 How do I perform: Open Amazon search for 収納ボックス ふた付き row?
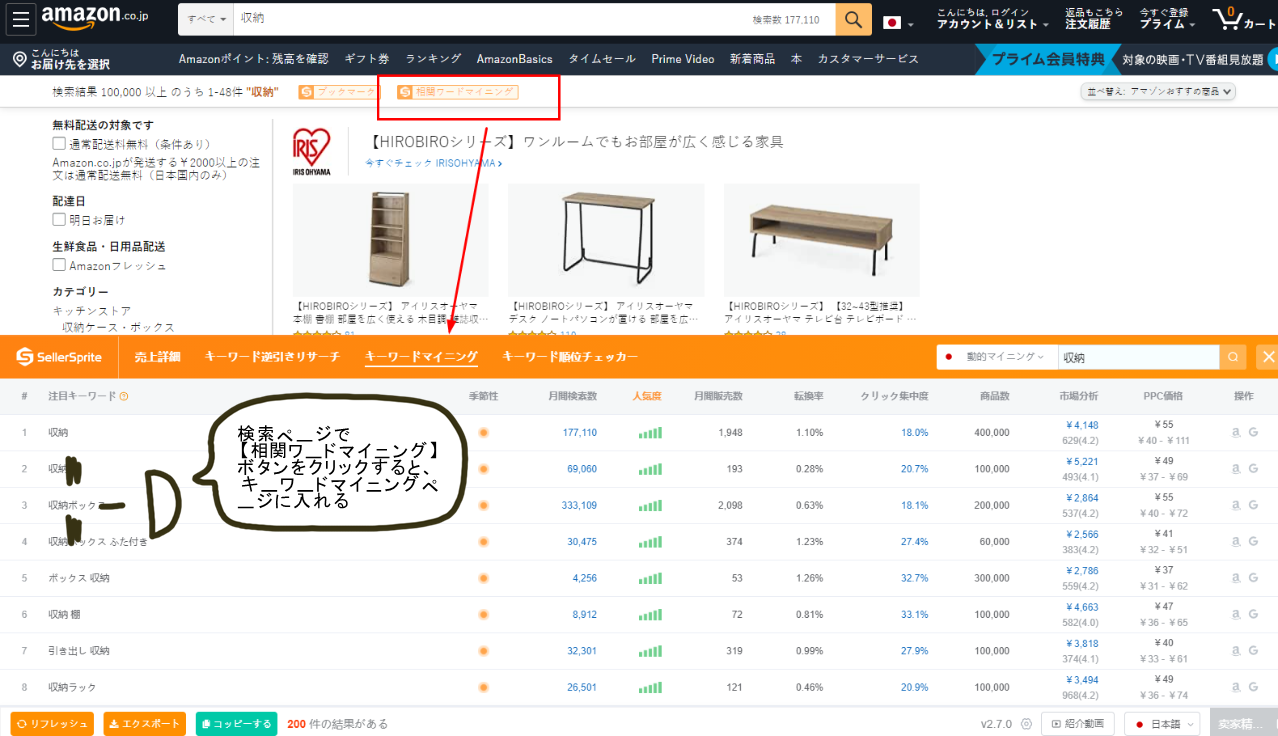click(x=1235, y=542)
